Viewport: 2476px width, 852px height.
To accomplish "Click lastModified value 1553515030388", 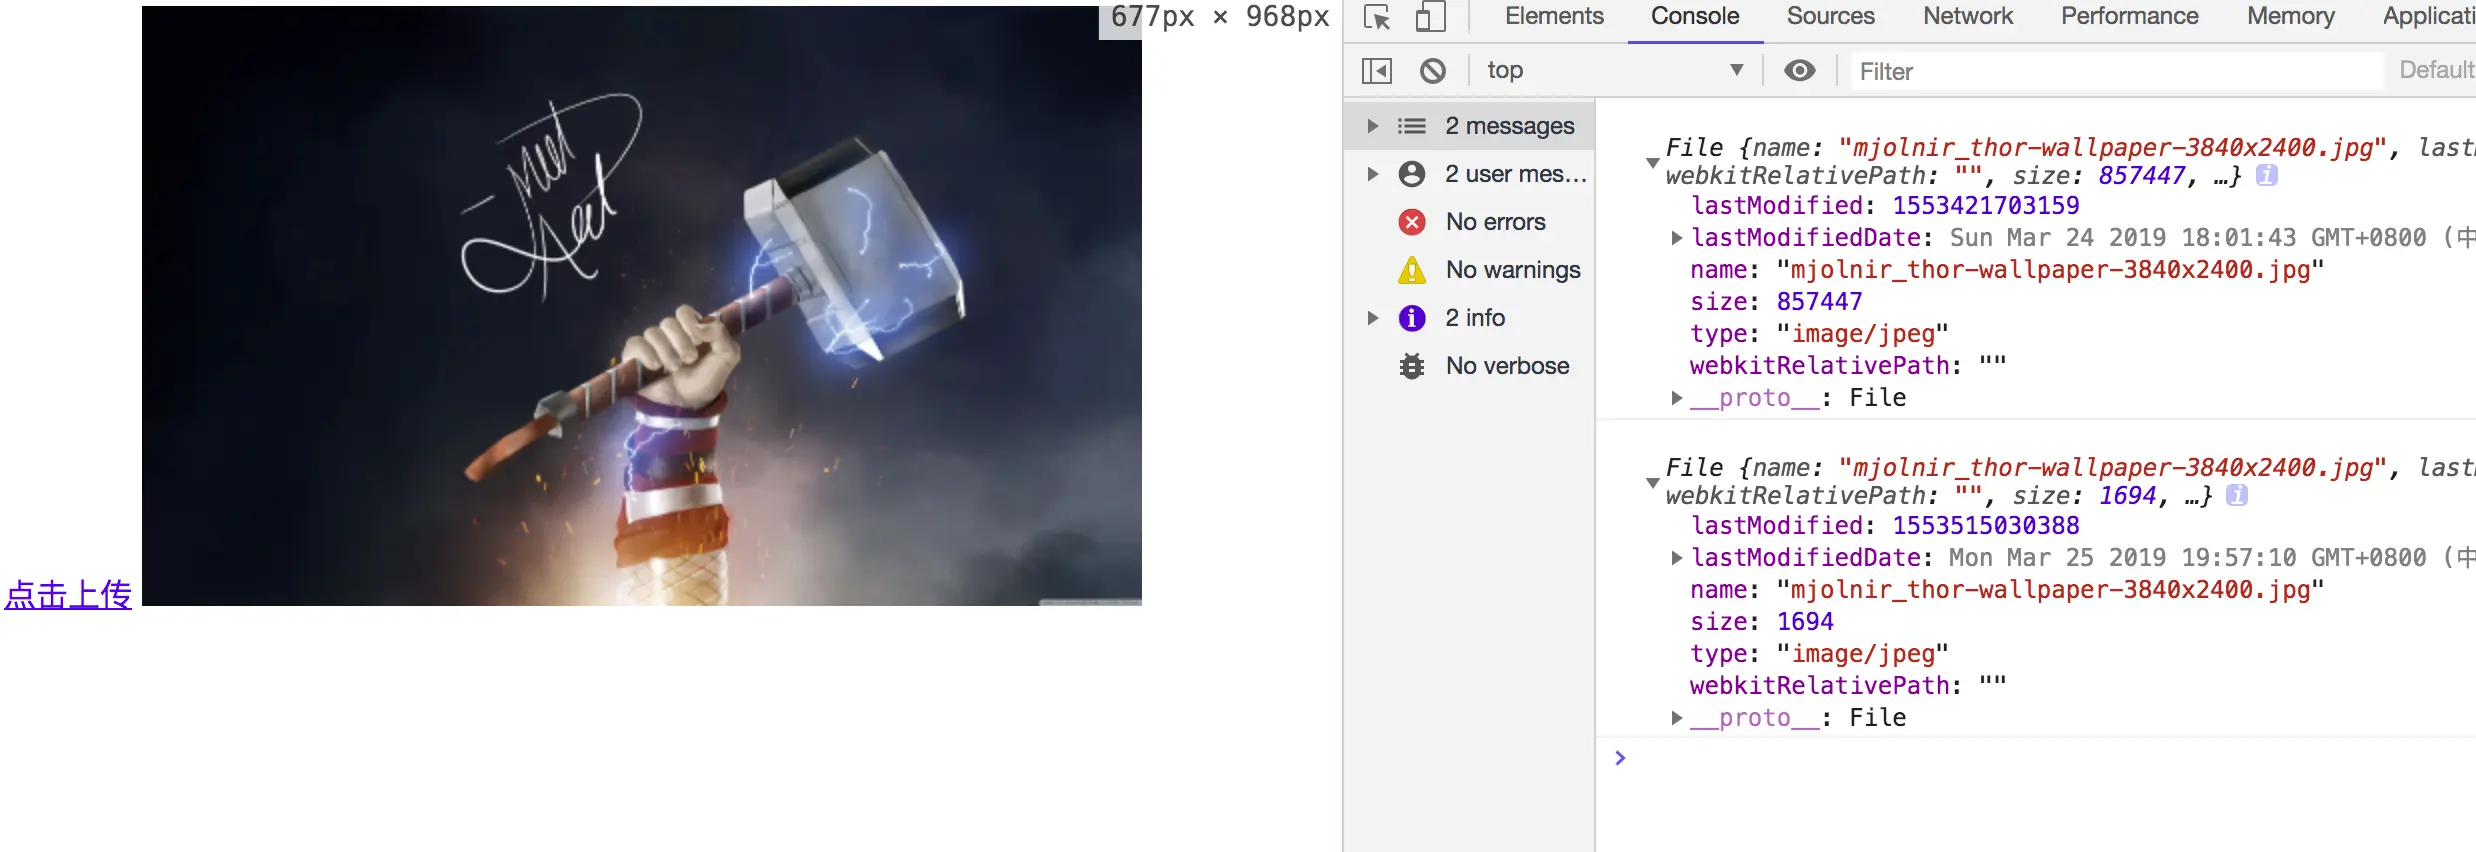I will pyautogui.click(x=1986, y=526).
